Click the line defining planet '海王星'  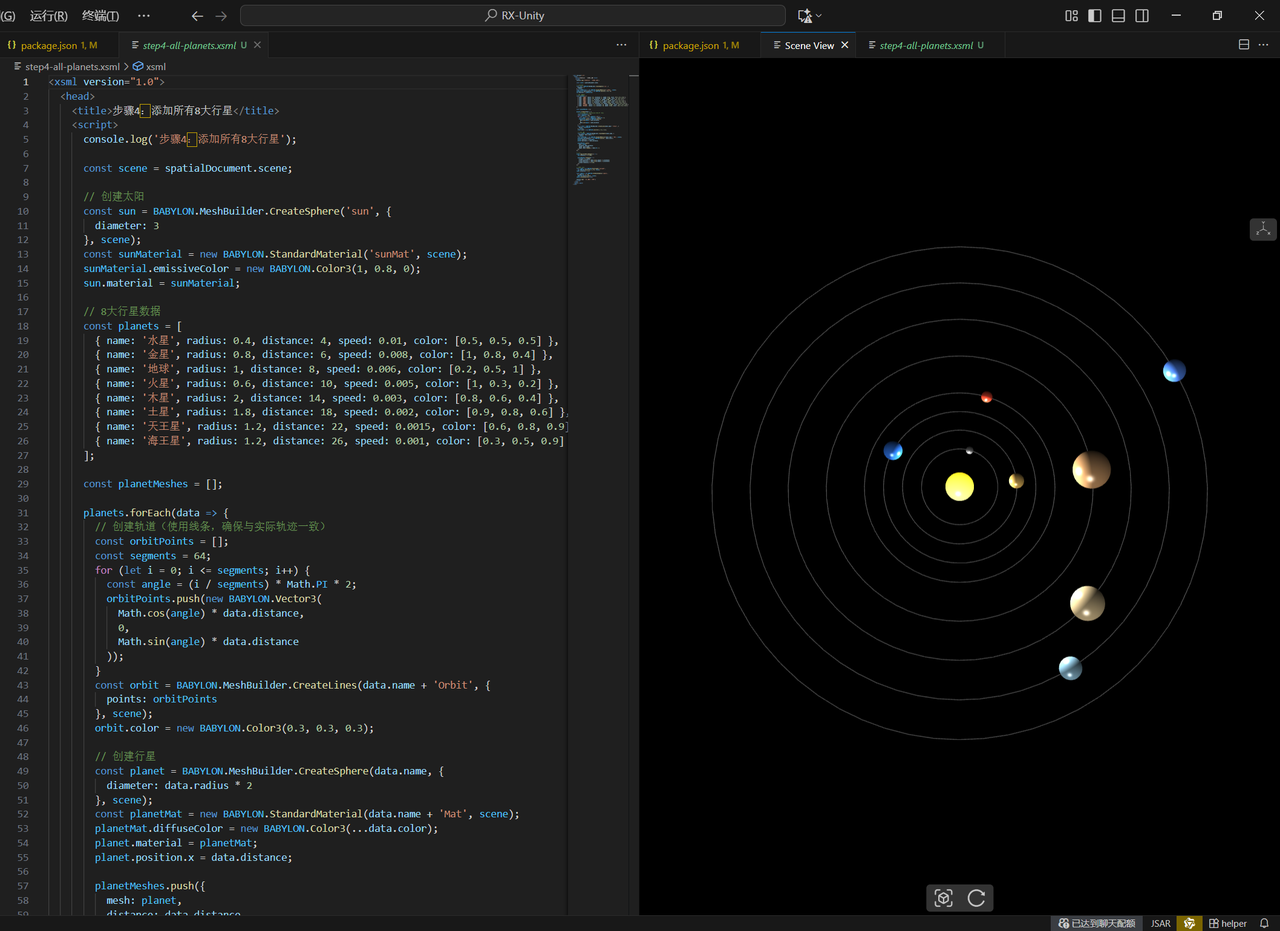tap(330, 440)
